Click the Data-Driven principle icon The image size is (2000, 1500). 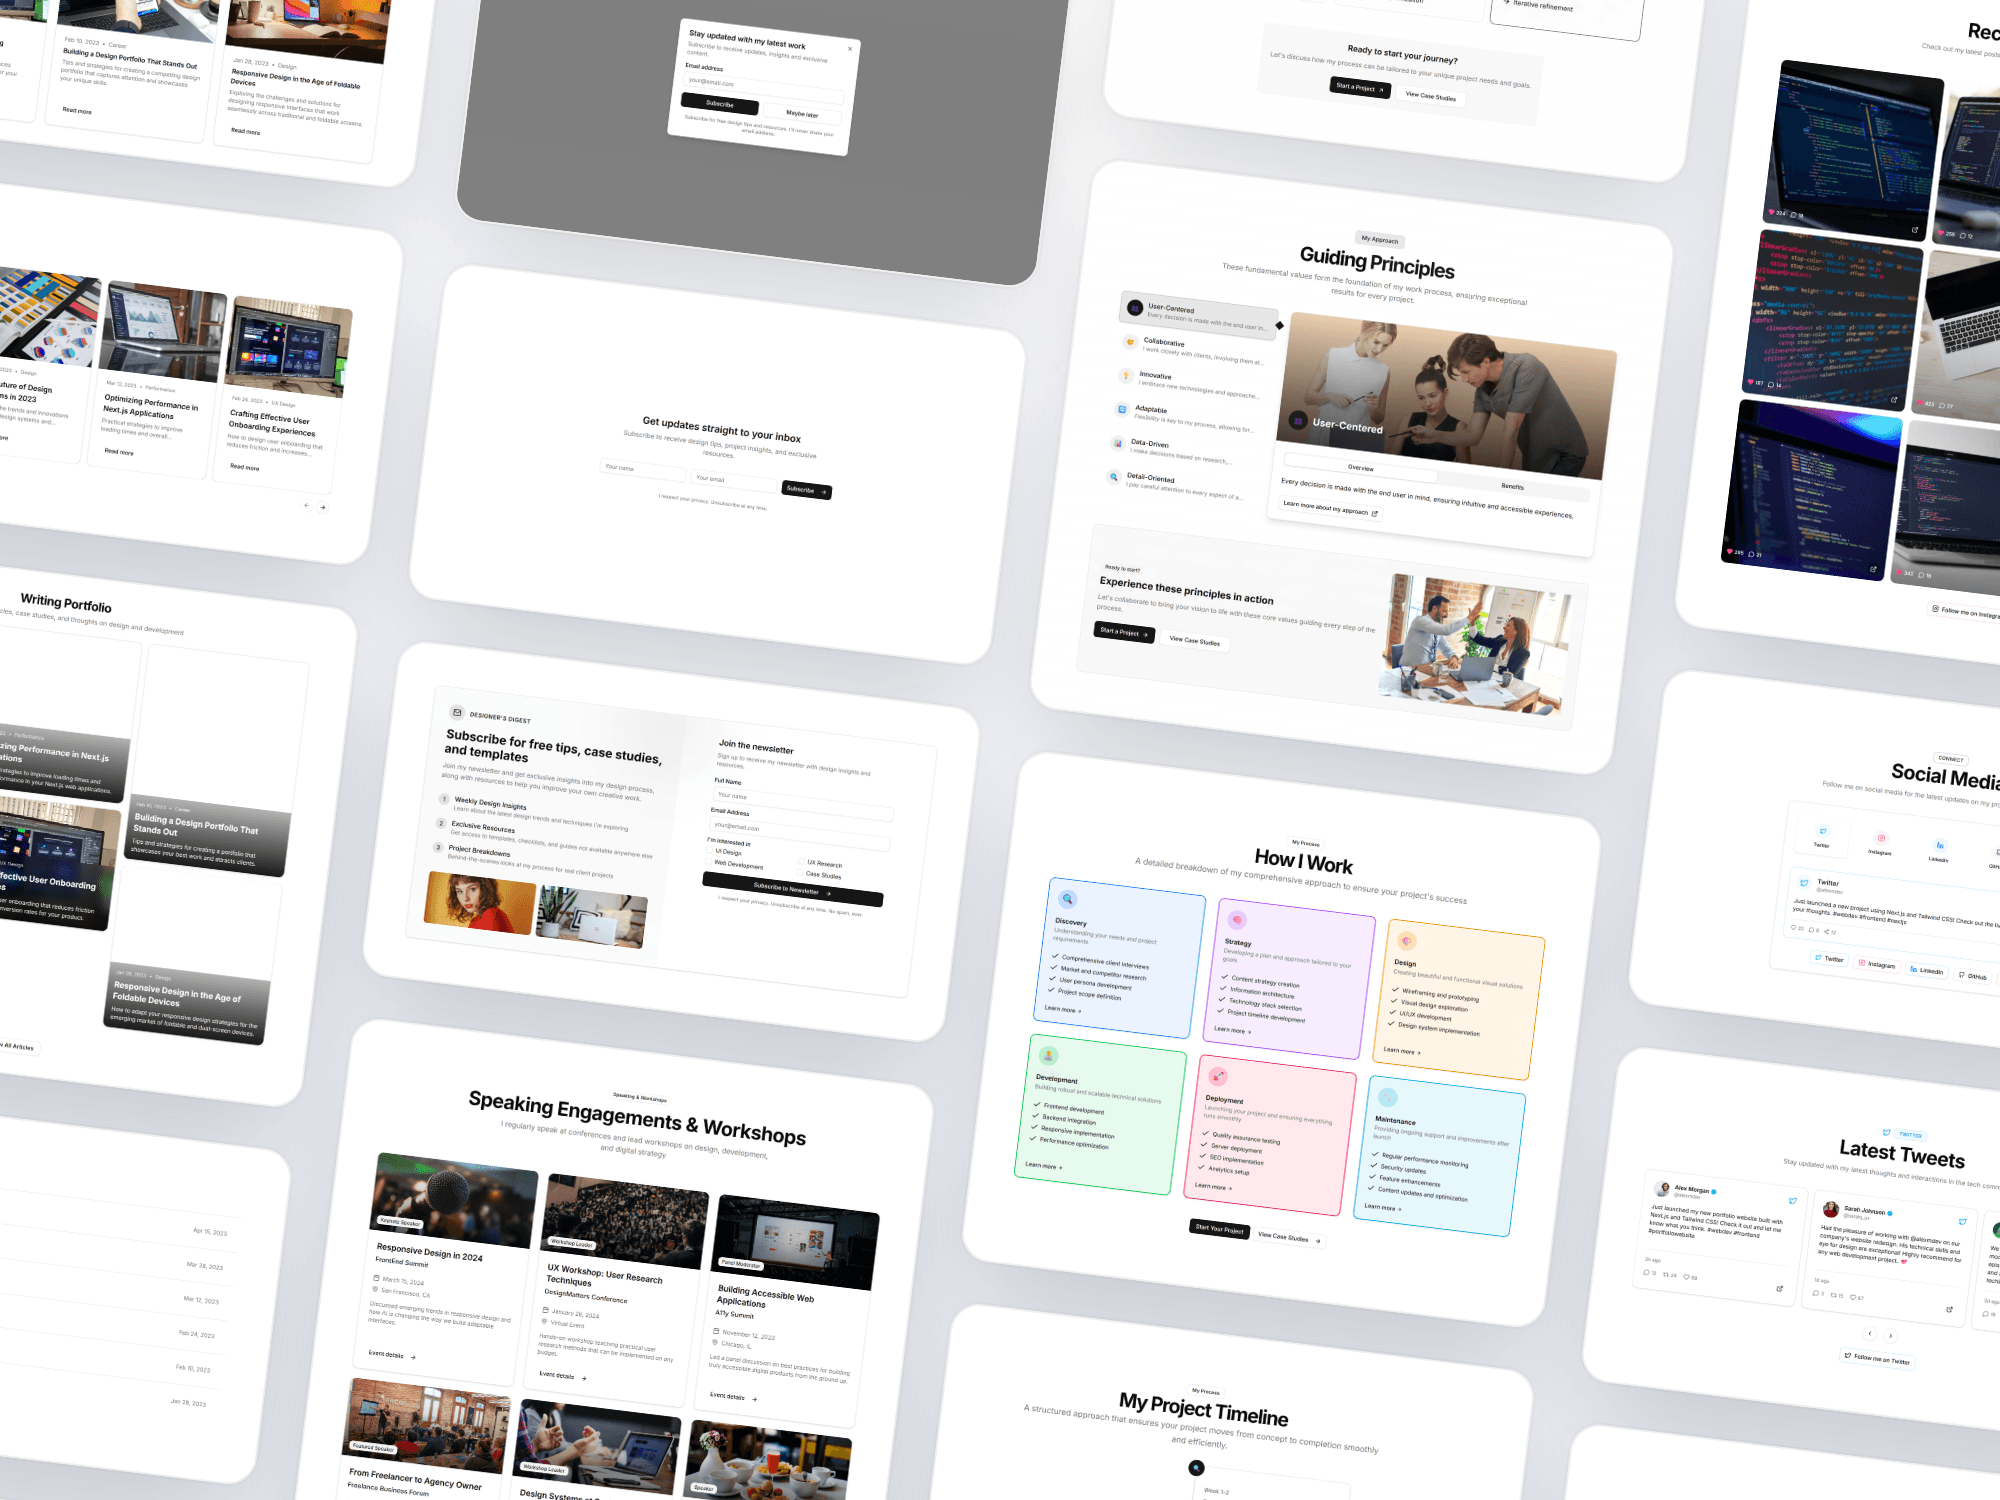[x=1118, y=443]
